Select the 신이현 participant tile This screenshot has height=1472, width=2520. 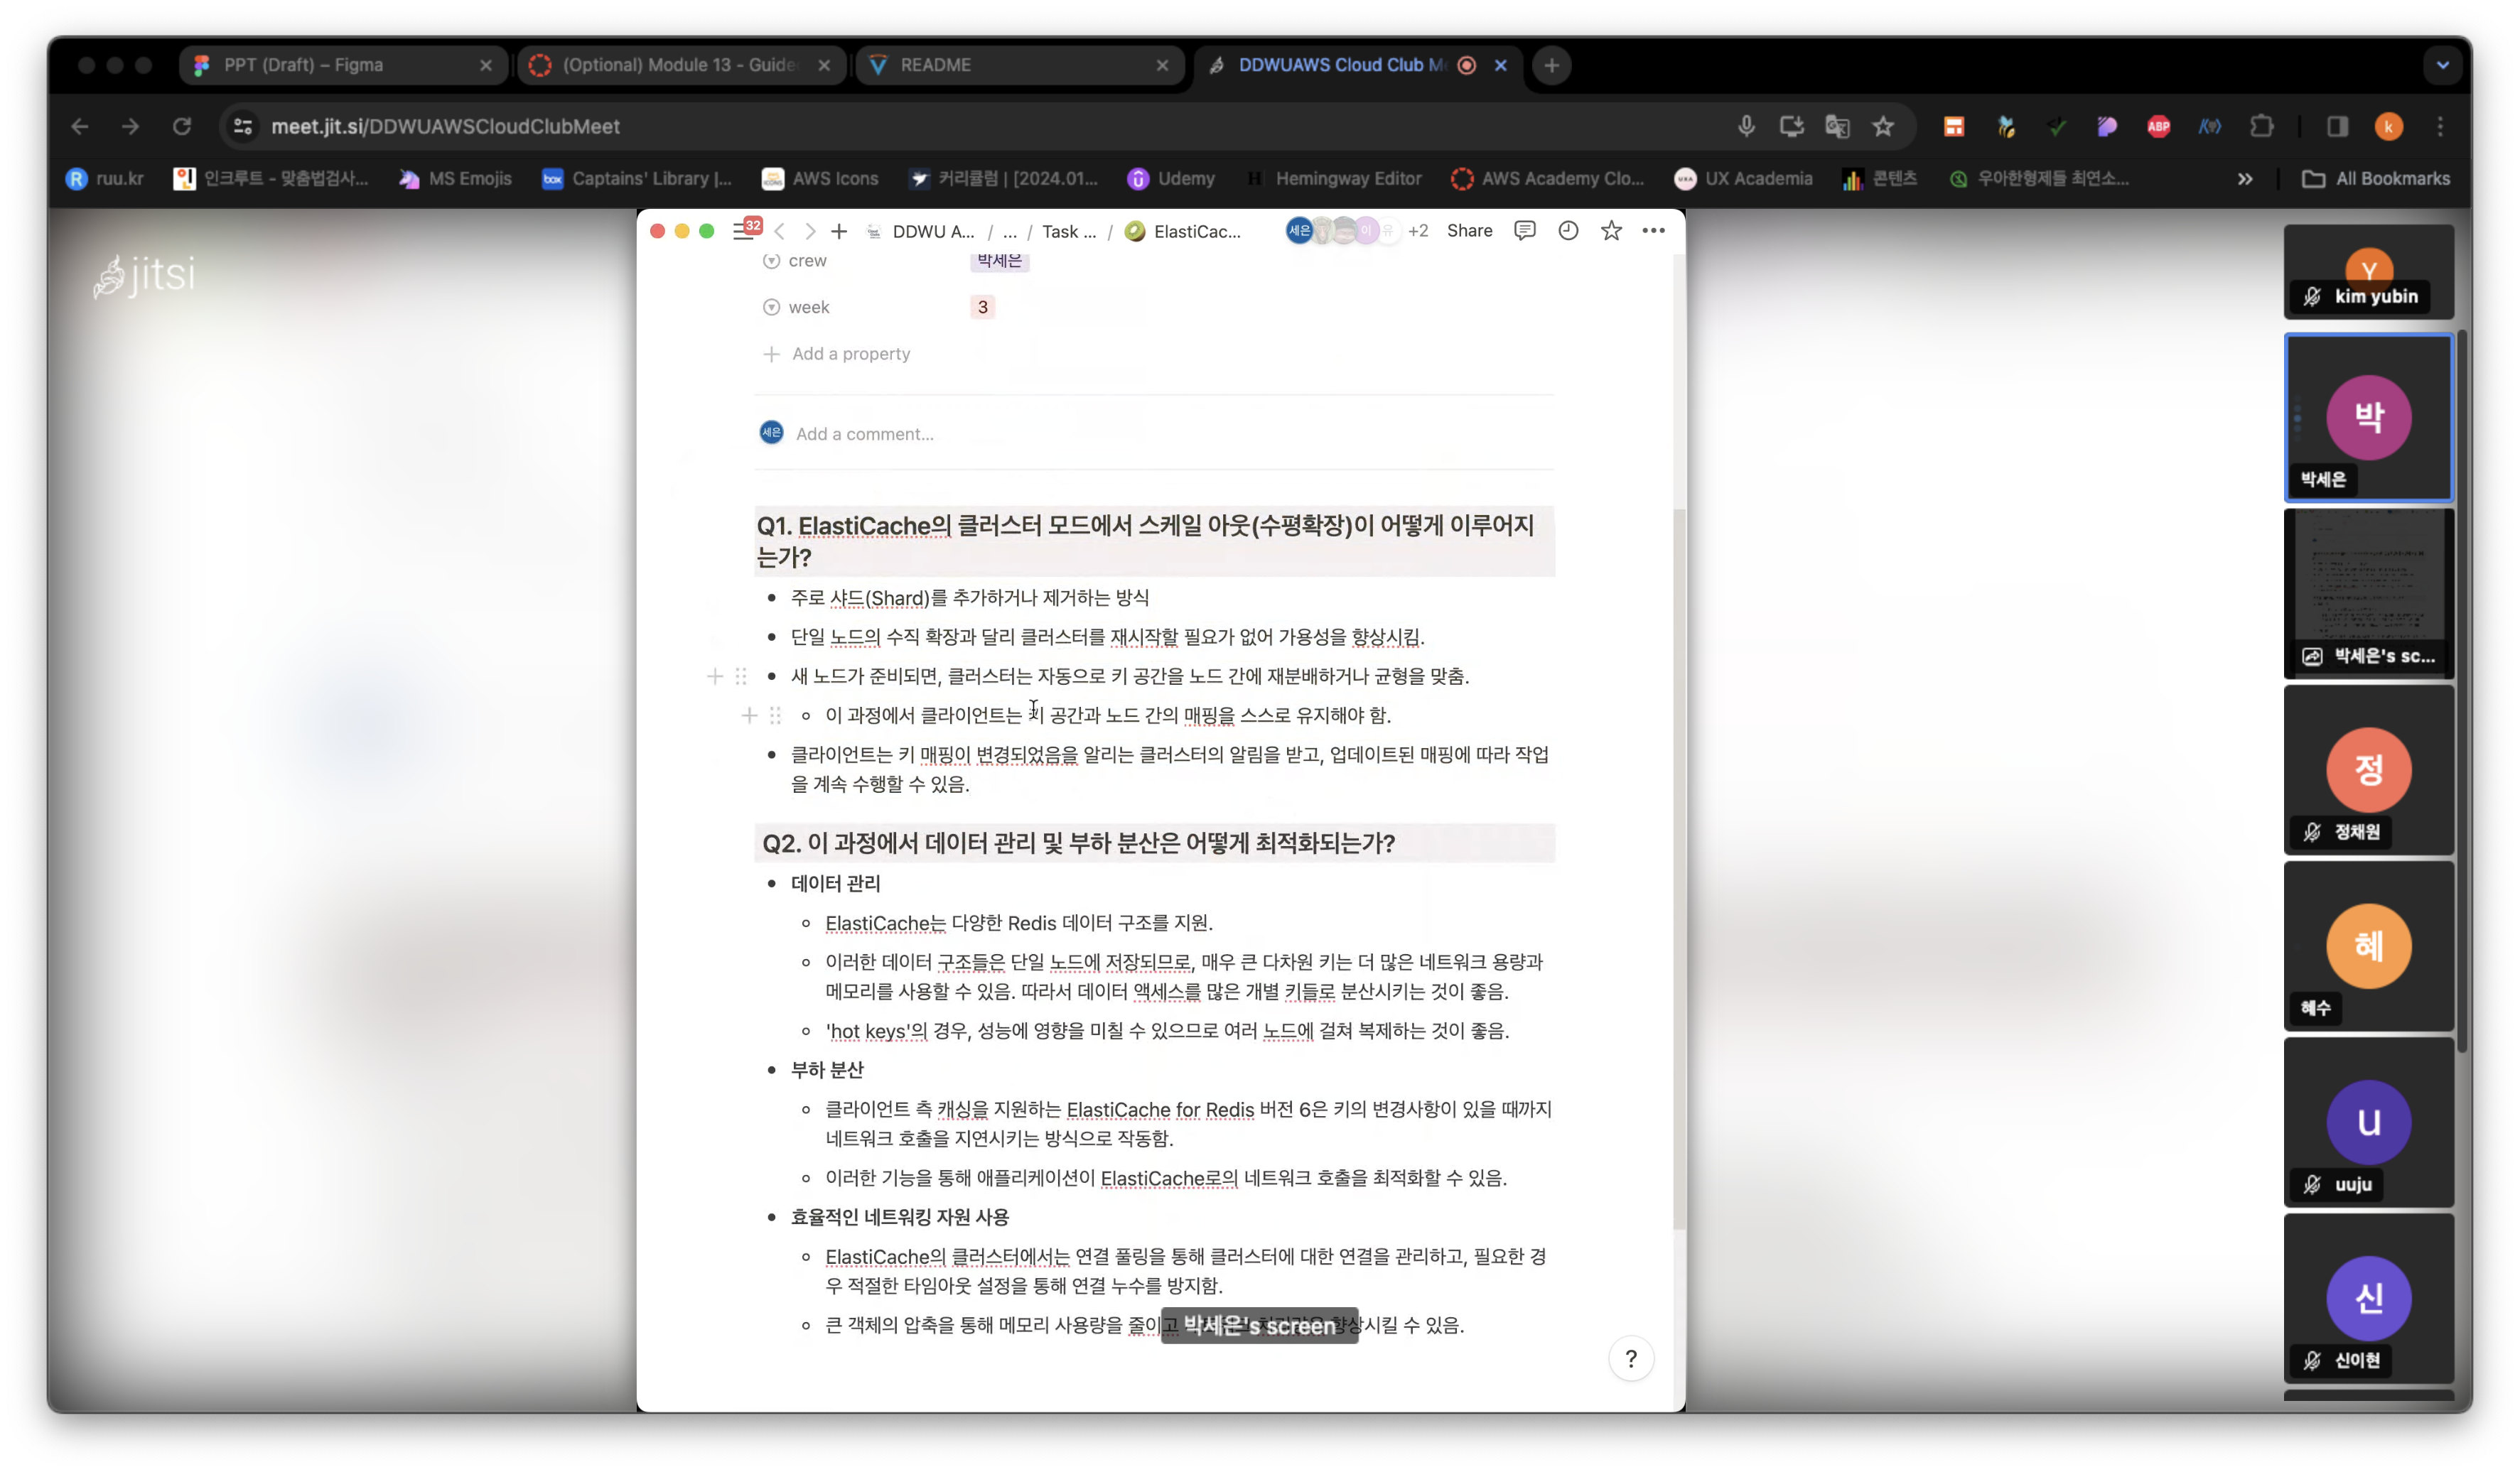(2368, 1298)
